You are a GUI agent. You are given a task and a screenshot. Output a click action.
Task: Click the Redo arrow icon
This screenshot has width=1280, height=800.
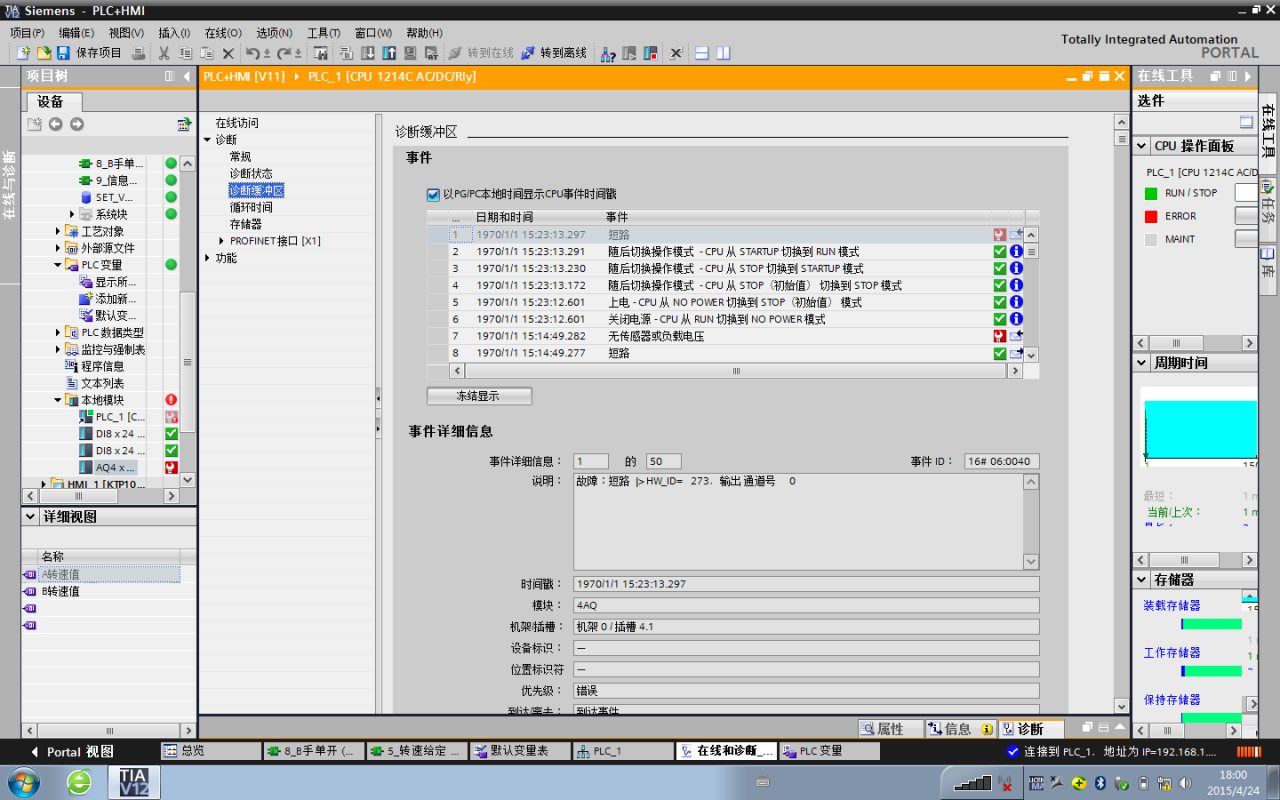point(284,53)
